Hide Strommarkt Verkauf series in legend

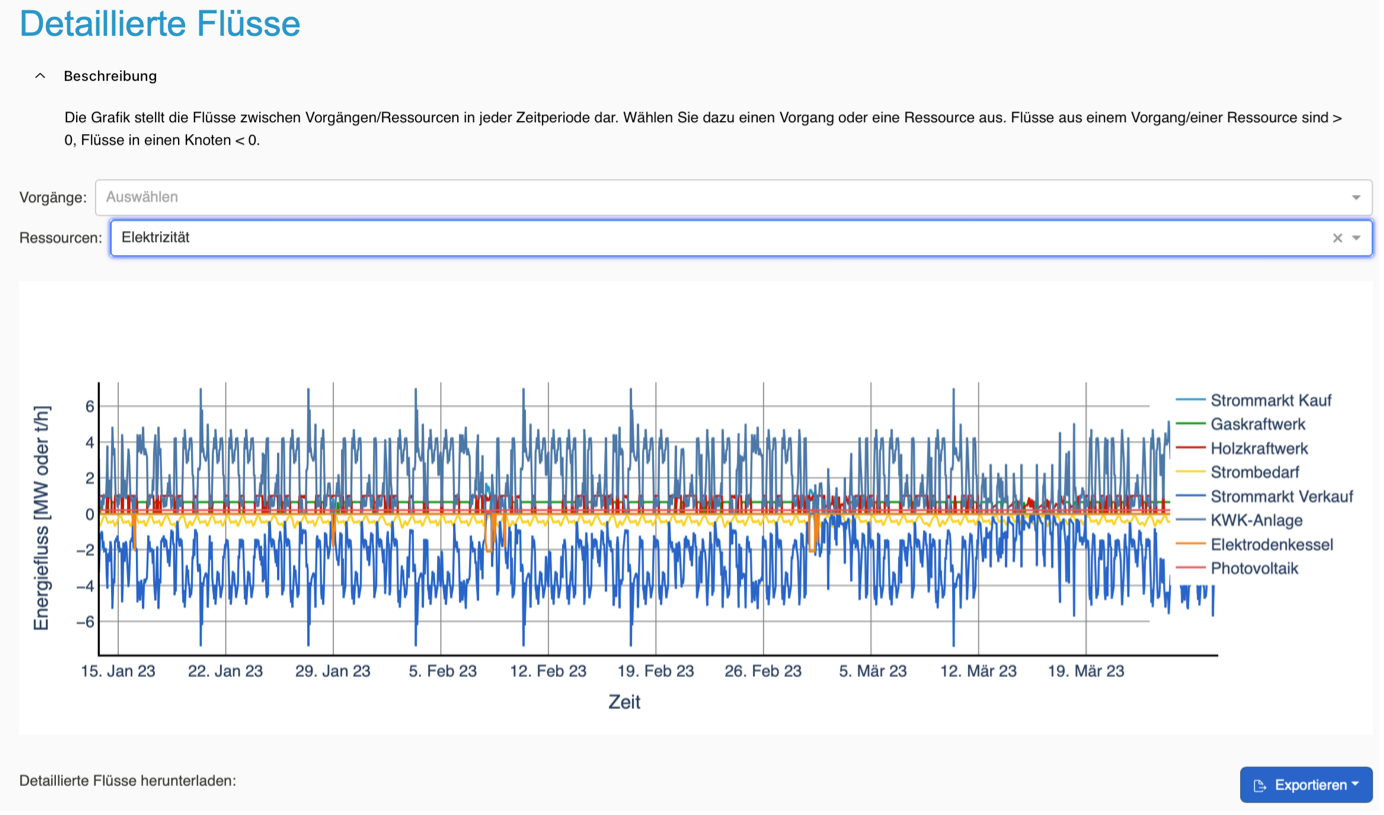point(1281,496)
